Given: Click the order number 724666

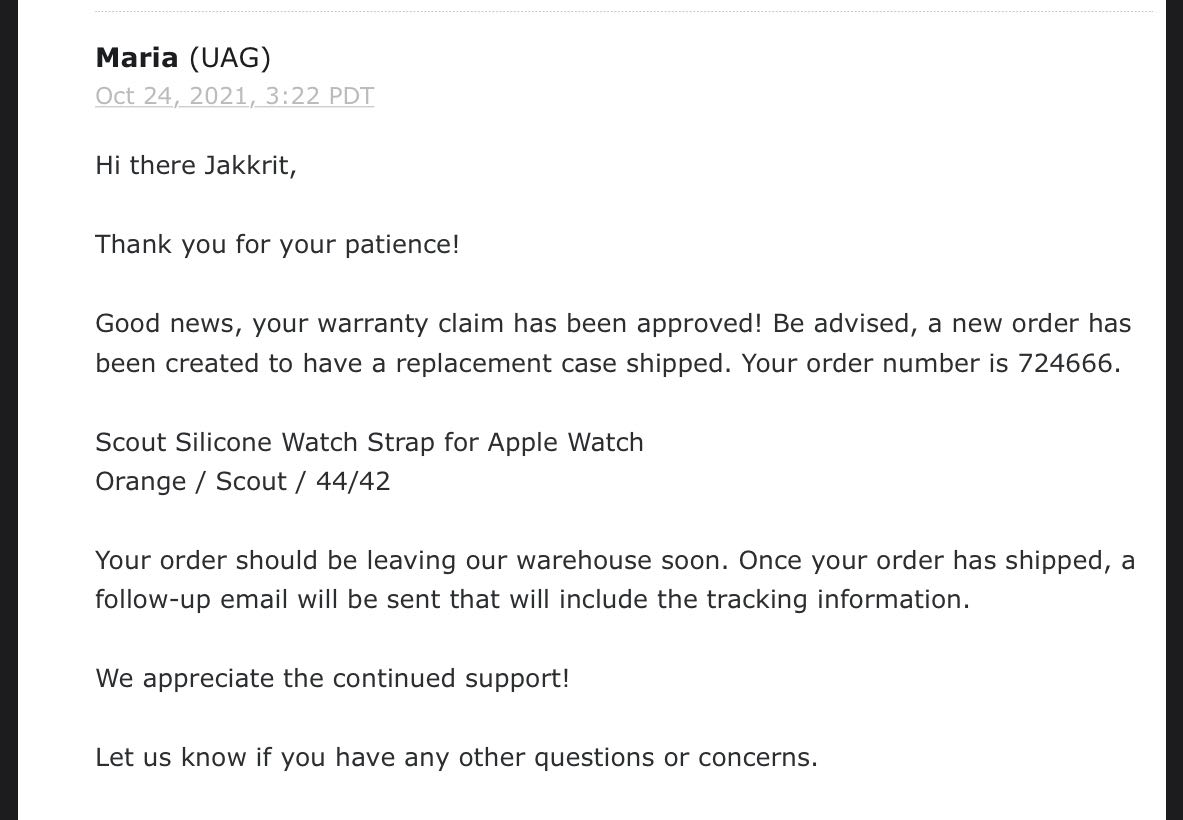Looking at the screenshot, I should point(1065,363).
